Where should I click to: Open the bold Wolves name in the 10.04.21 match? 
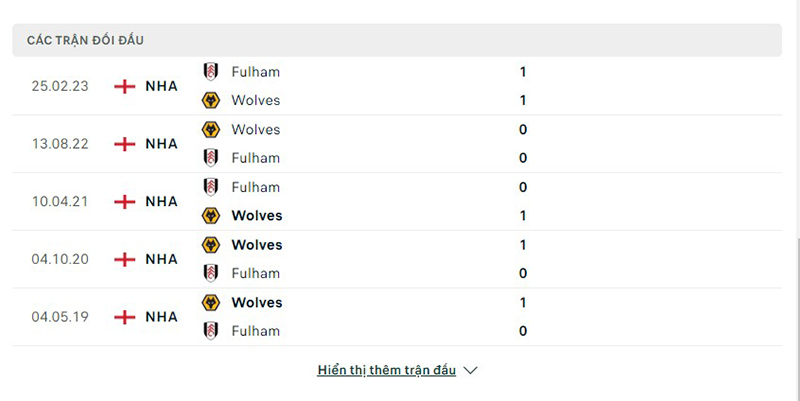tap(257, 216)
